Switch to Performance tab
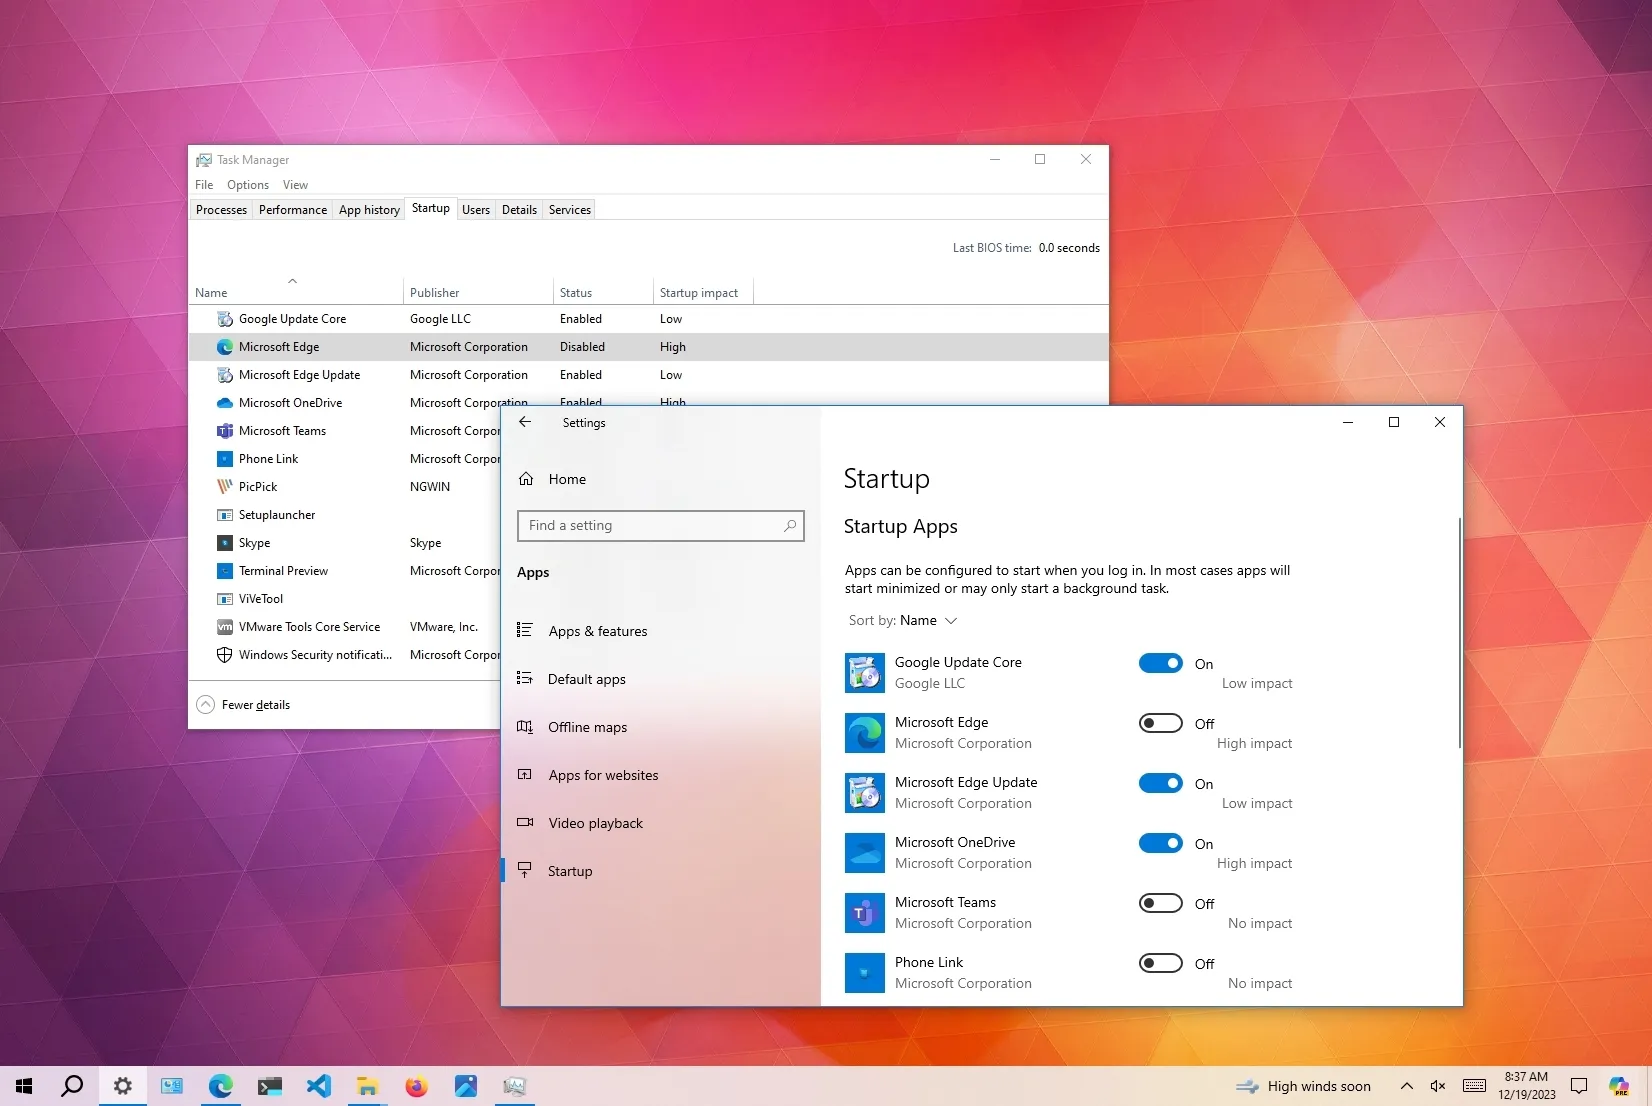The image size is (1652, 1106). tap(292, 210)
